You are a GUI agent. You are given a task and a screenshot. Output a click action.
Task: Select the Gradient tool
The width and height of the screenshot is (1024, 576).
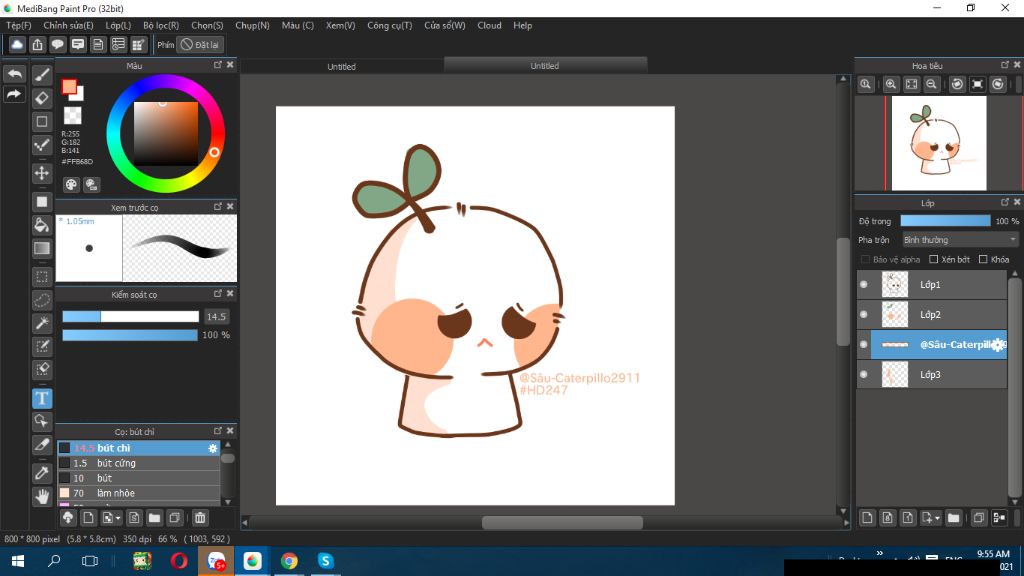(x=42, y=248)
